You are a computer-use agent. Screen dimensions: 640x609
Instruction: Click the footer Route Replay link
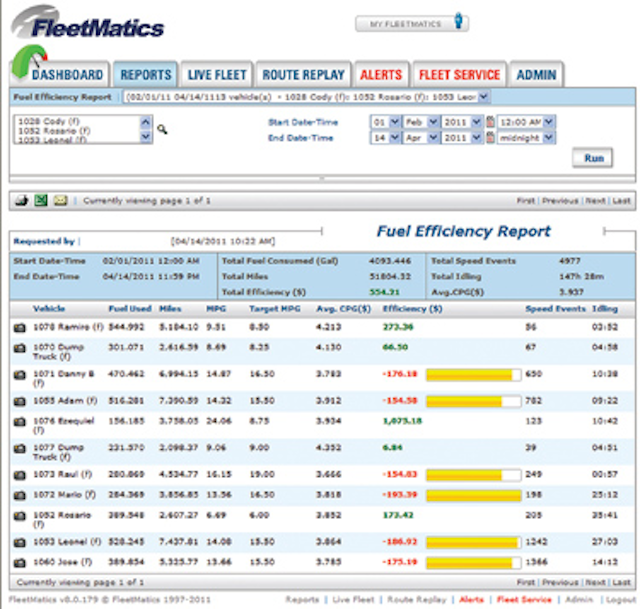(x=417, y=600)
